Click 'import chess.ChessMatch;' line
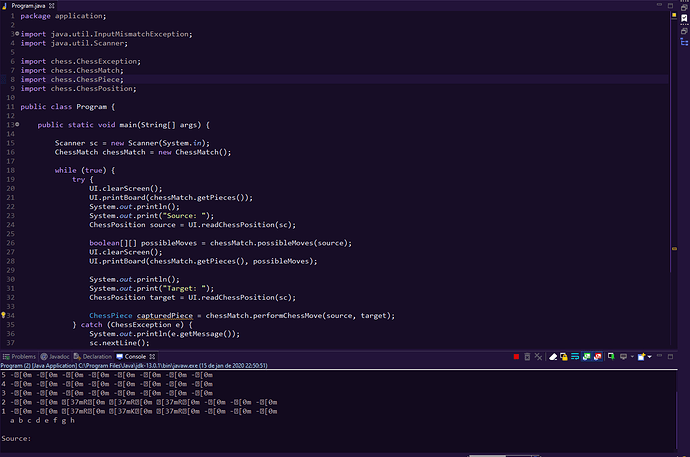Viewport: 690px width, 457px height. pos(72,70)
